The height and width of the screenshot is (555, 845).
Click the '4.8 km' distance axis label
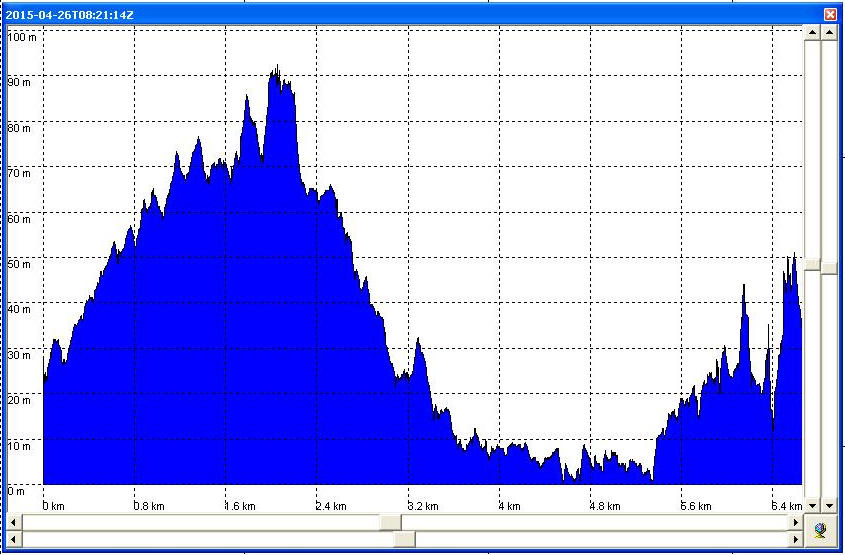point(605,507)
